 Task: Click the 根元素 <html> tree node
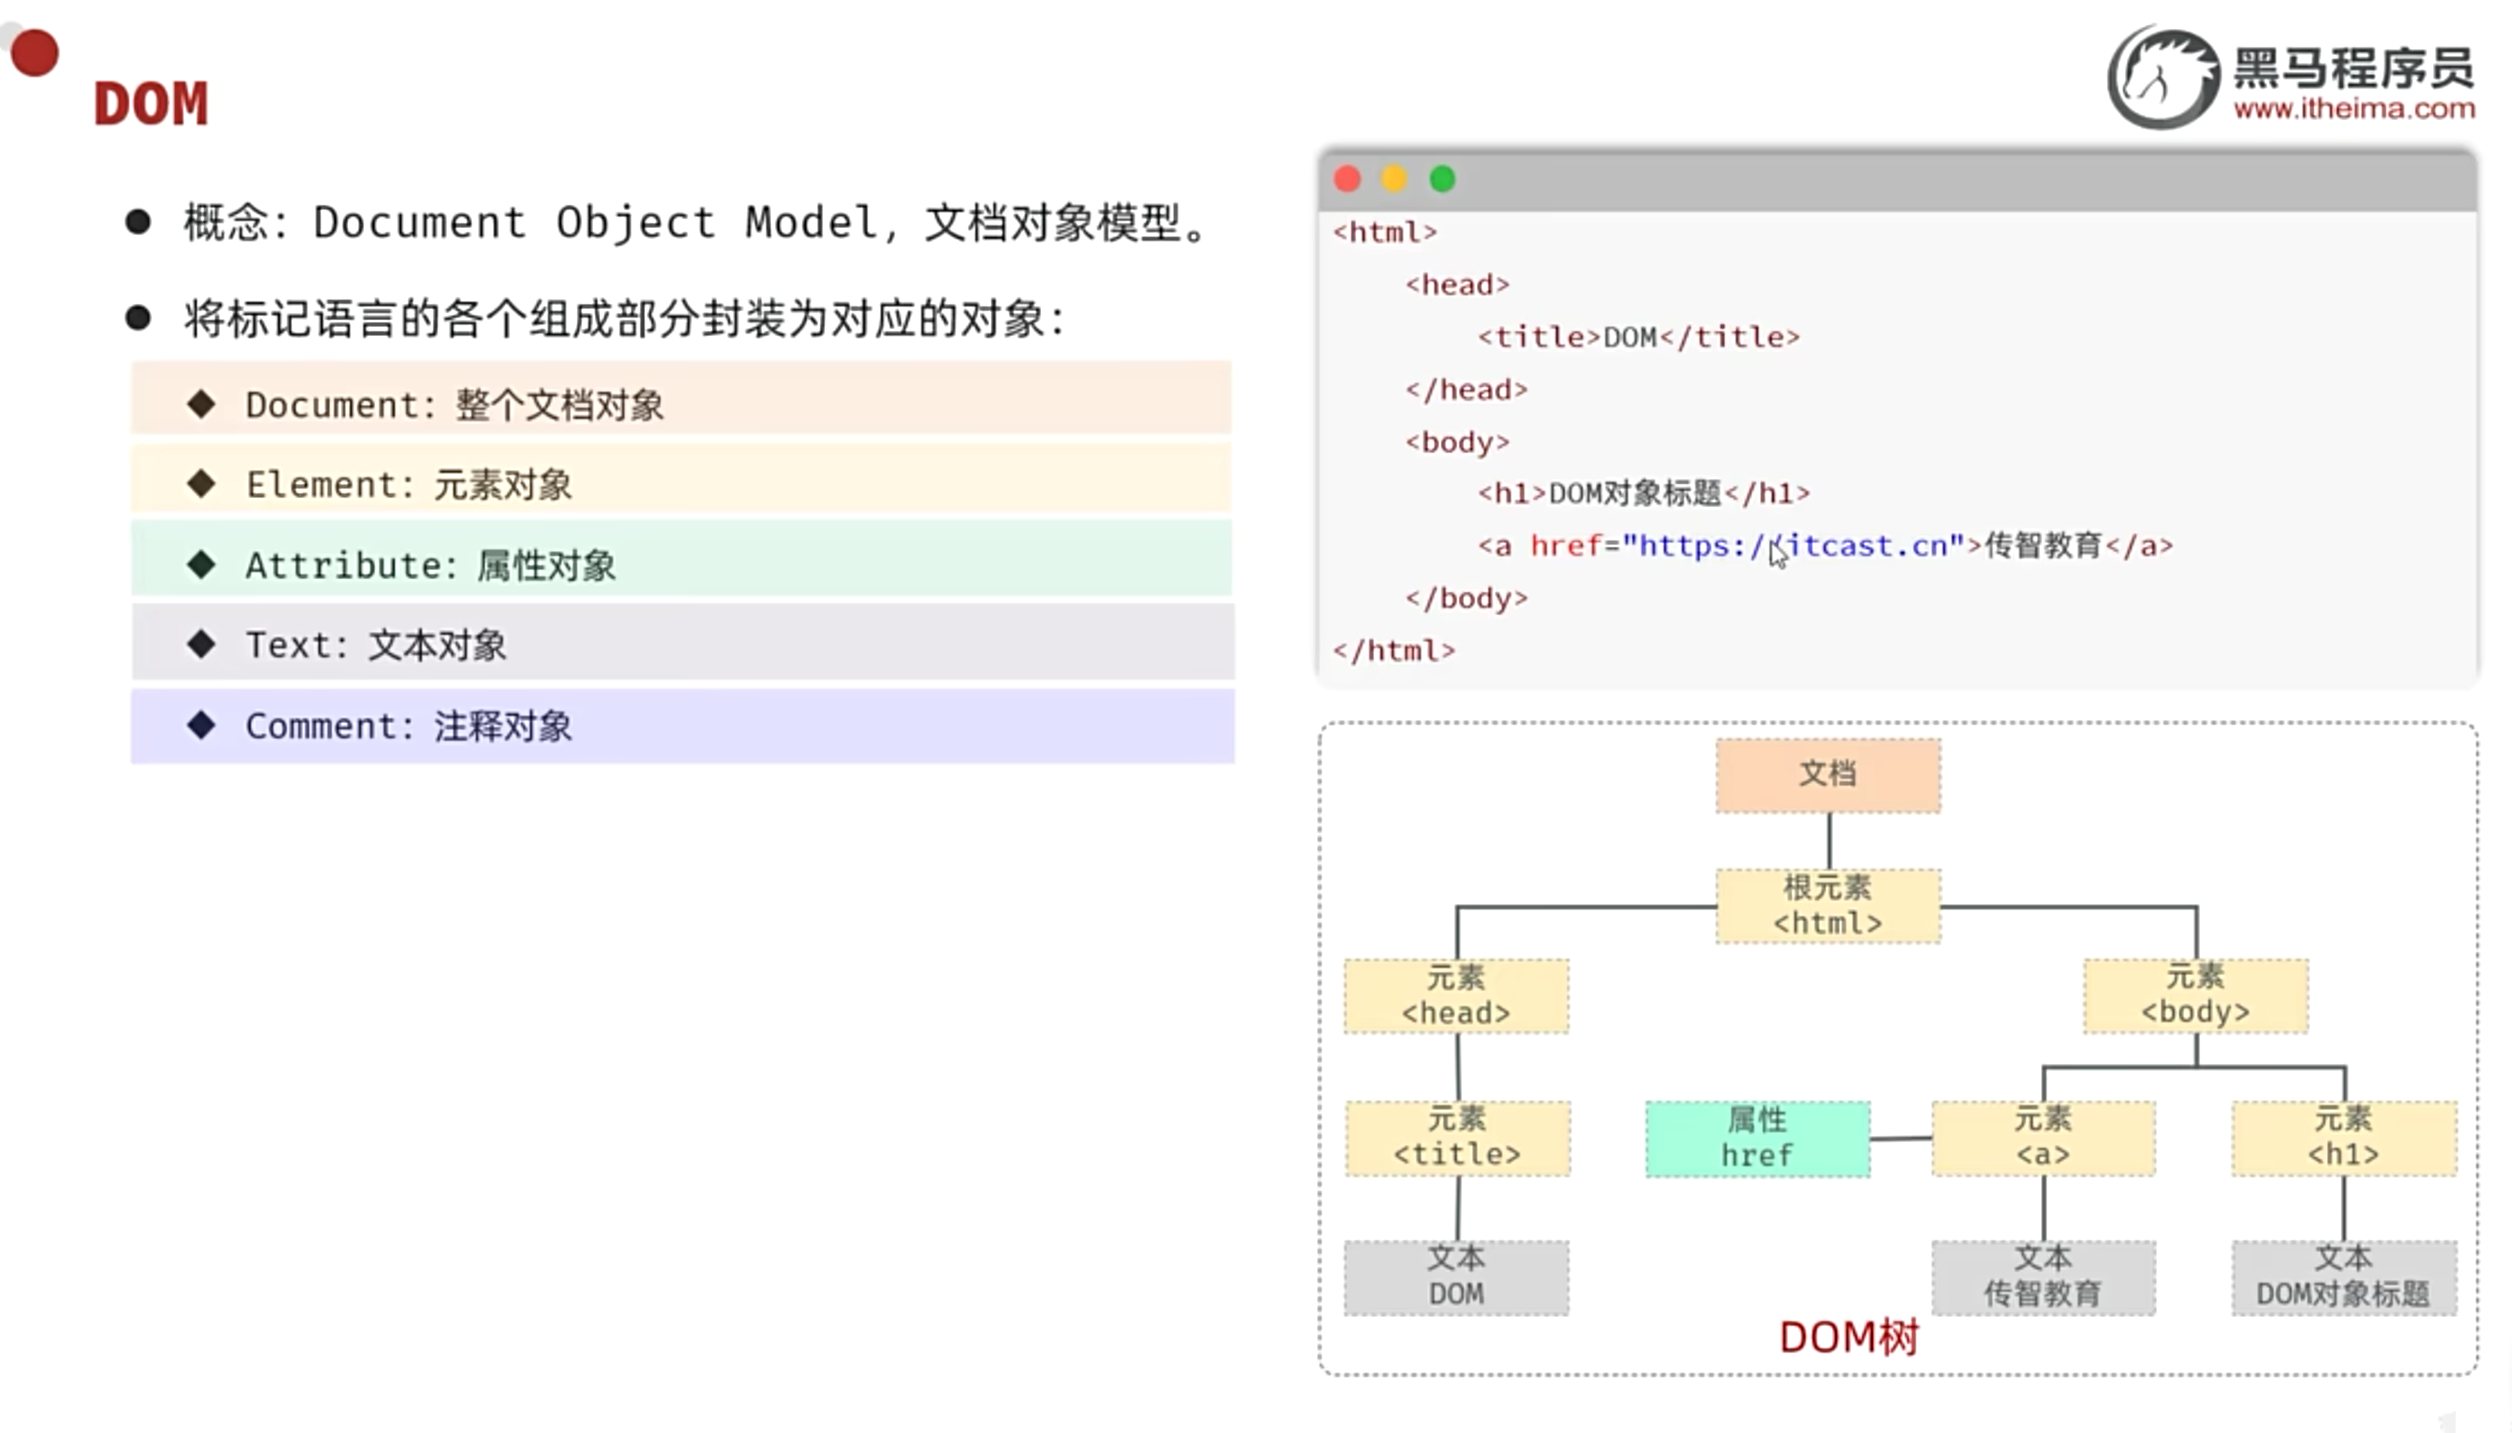[x=1828, y=905]
